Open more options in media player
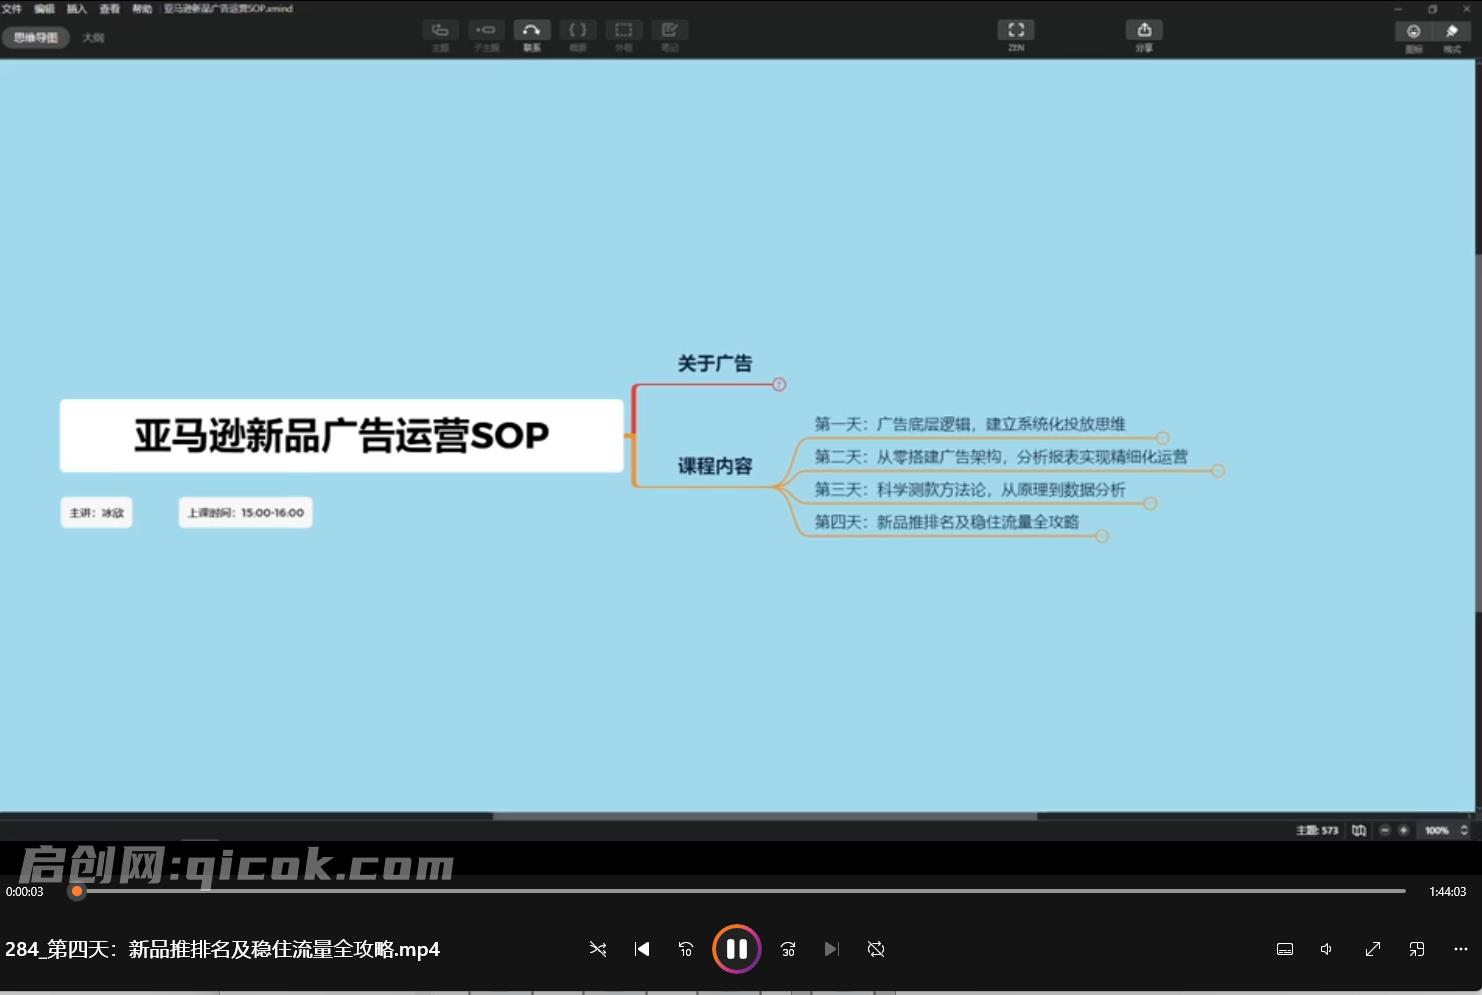 pos(1461,949)
